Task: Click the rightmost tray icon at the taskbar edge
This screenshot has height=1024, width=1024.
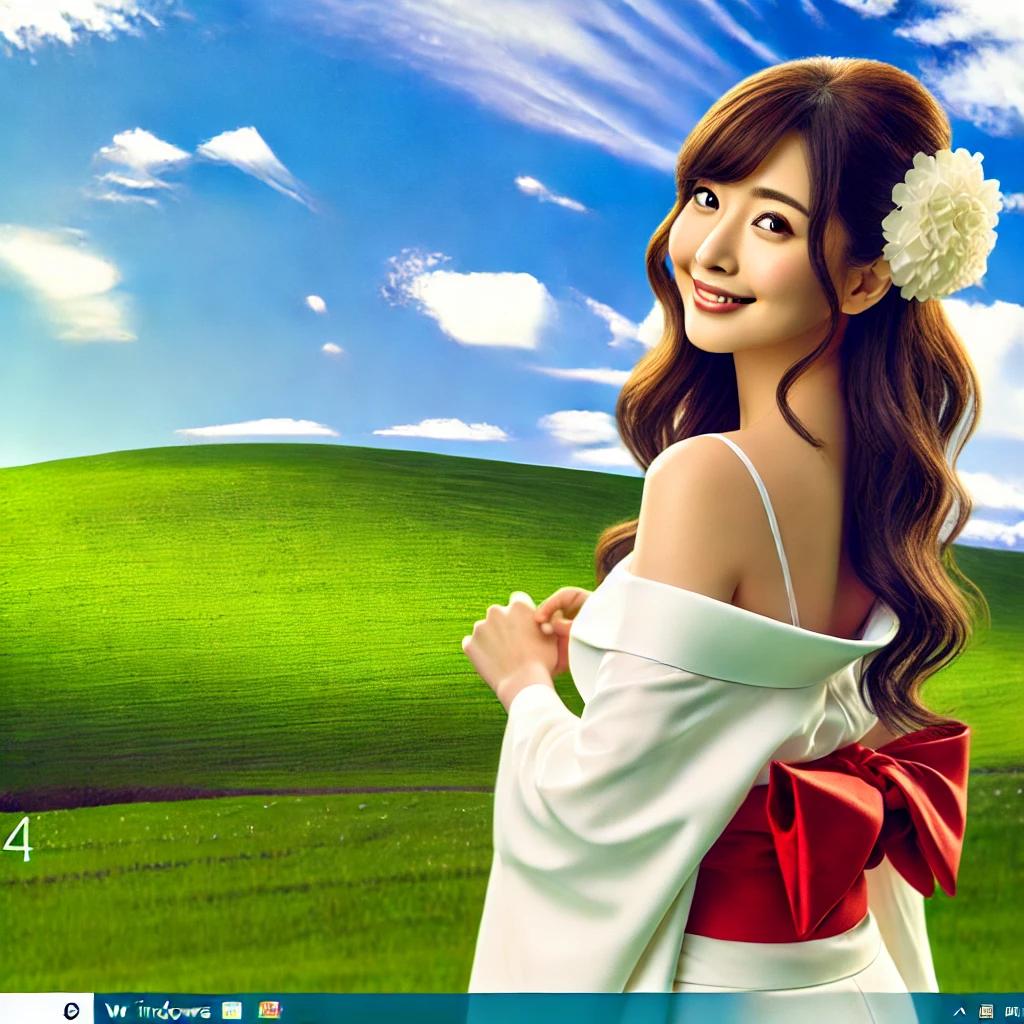Action: coord(1014,1012)
